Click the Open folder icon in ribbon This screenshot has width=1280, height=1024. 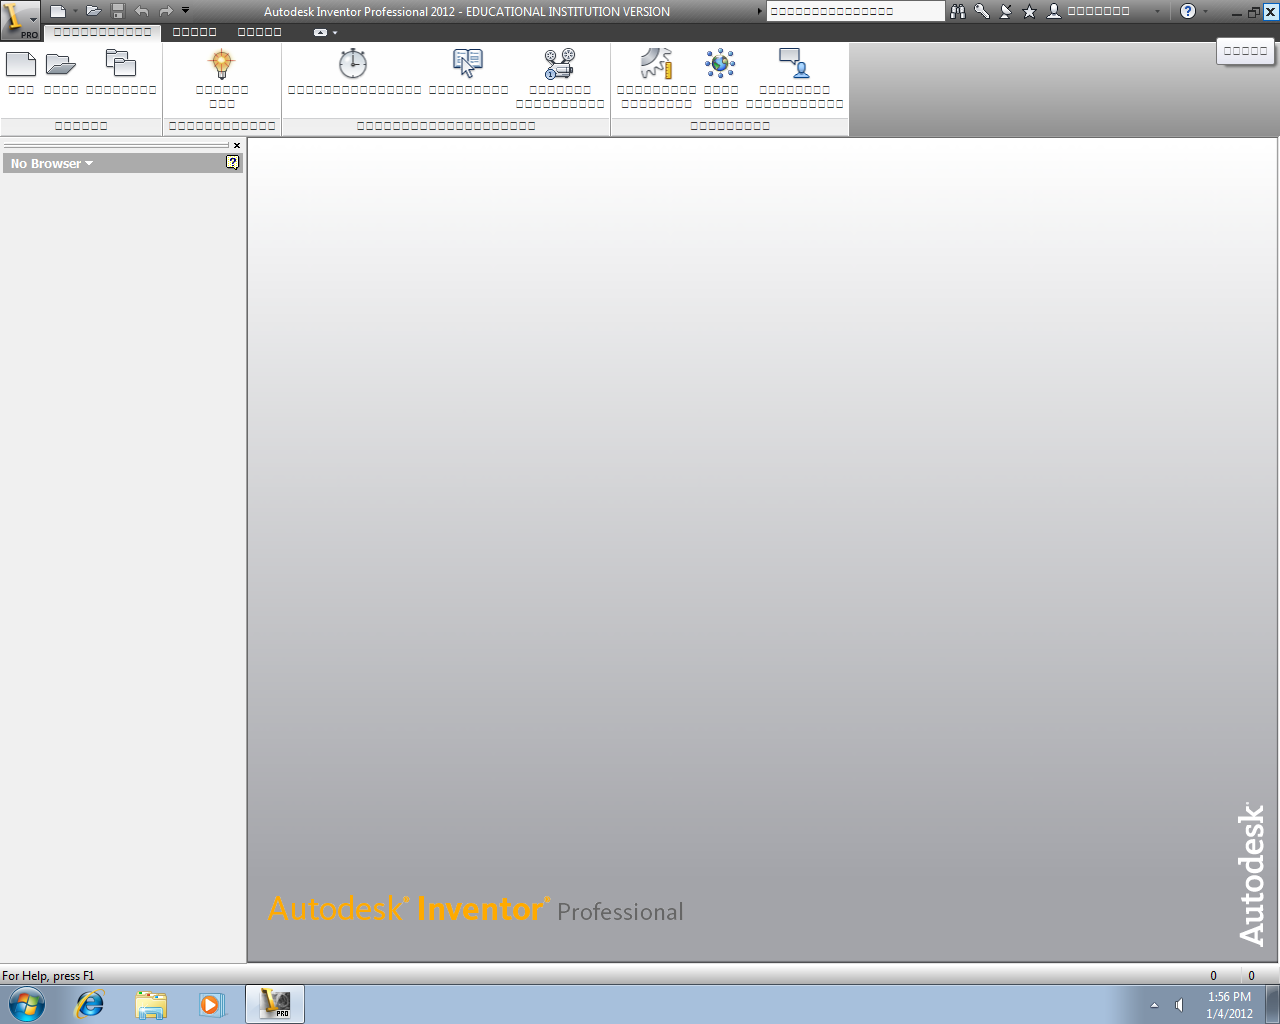(61, 64)
